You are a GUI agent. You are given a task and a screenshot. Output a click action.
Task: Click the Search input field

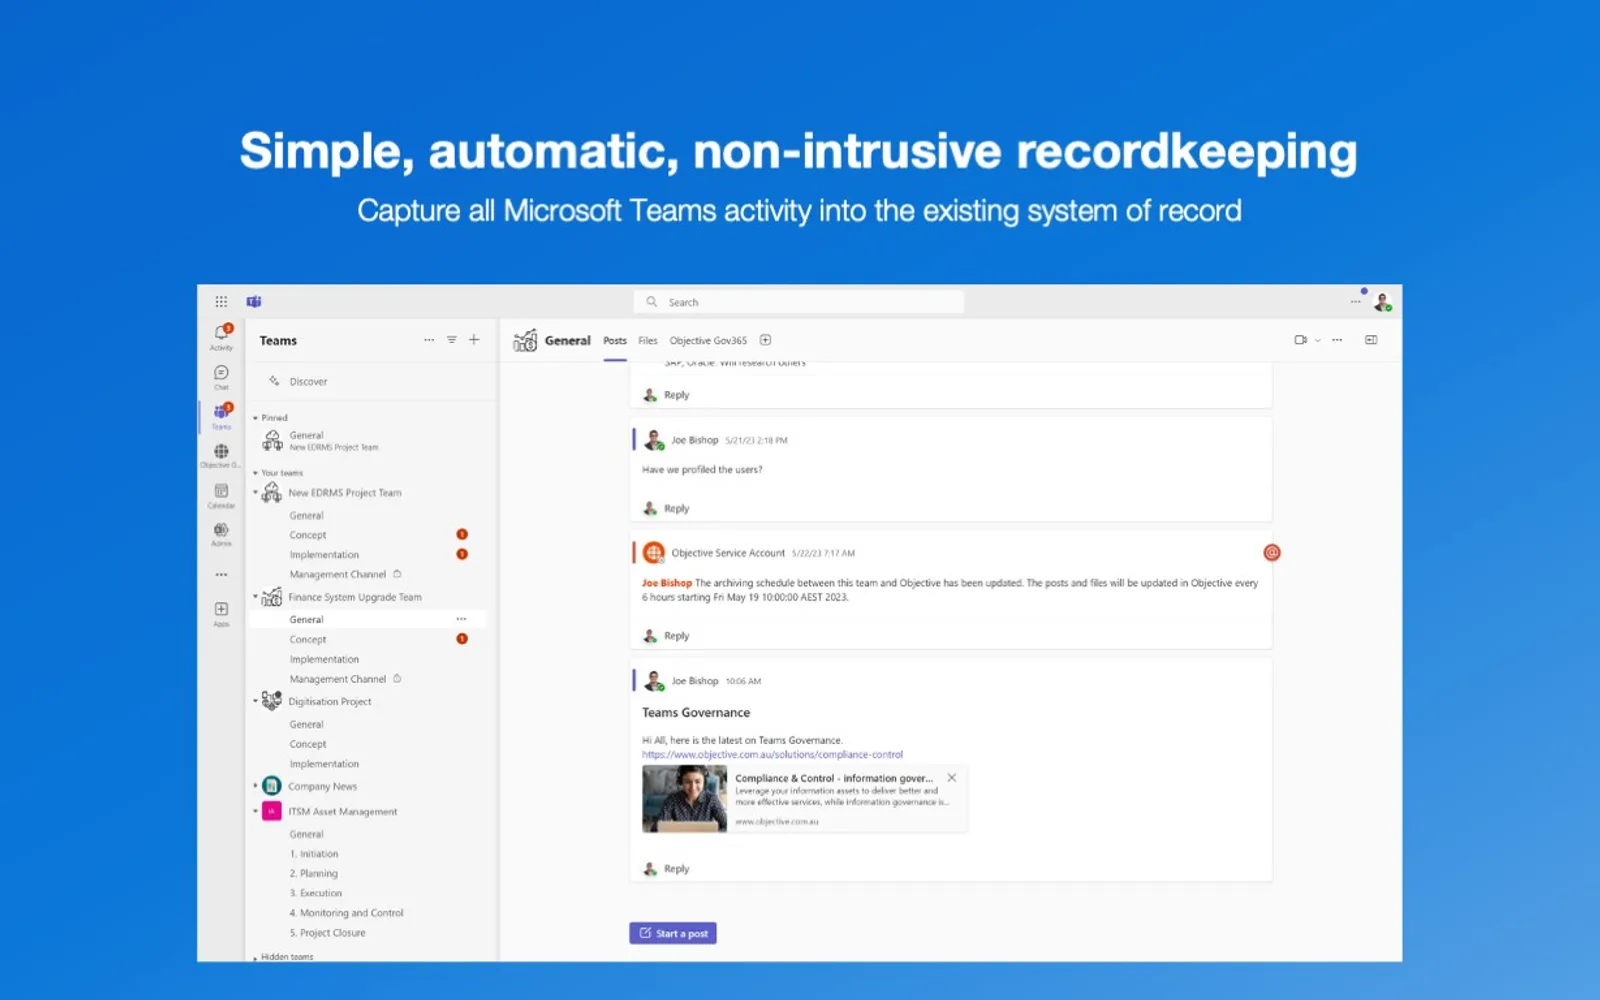(x=799, y=302)
